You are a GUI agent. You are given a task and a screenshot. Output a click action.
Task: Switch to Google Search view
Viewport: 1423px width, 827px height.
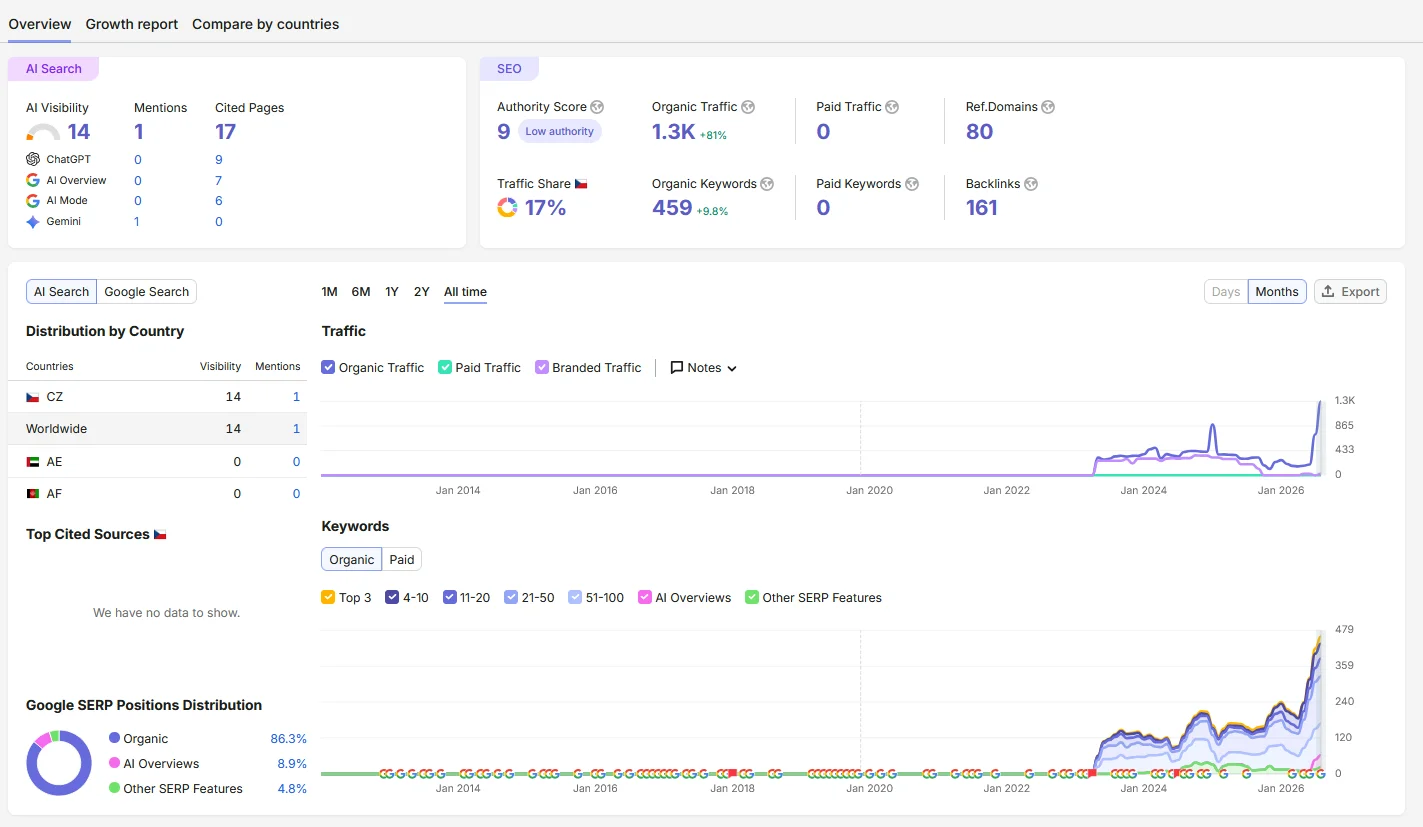pyautogui.click(x=147, y=292)
